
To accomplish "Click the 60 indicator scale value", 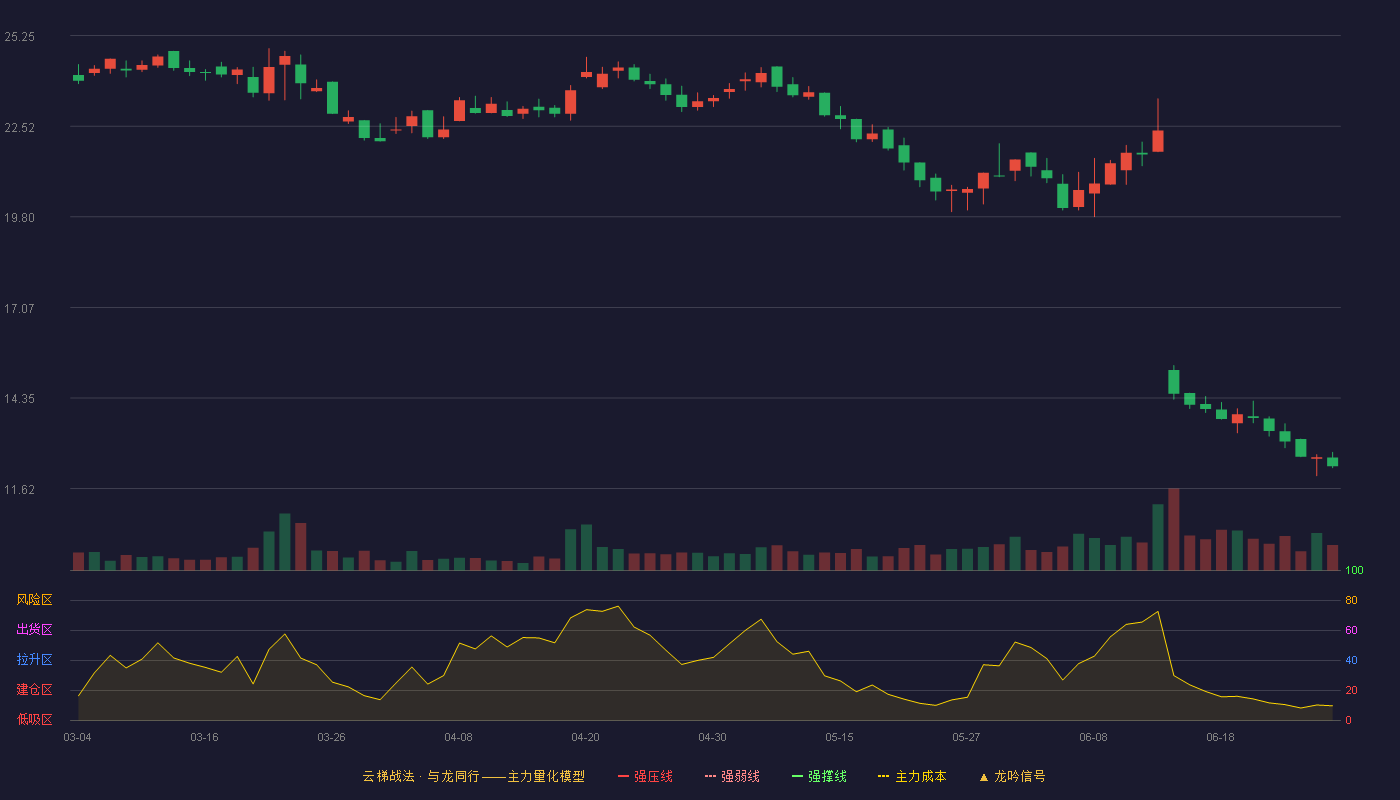I will [1351, 630].
